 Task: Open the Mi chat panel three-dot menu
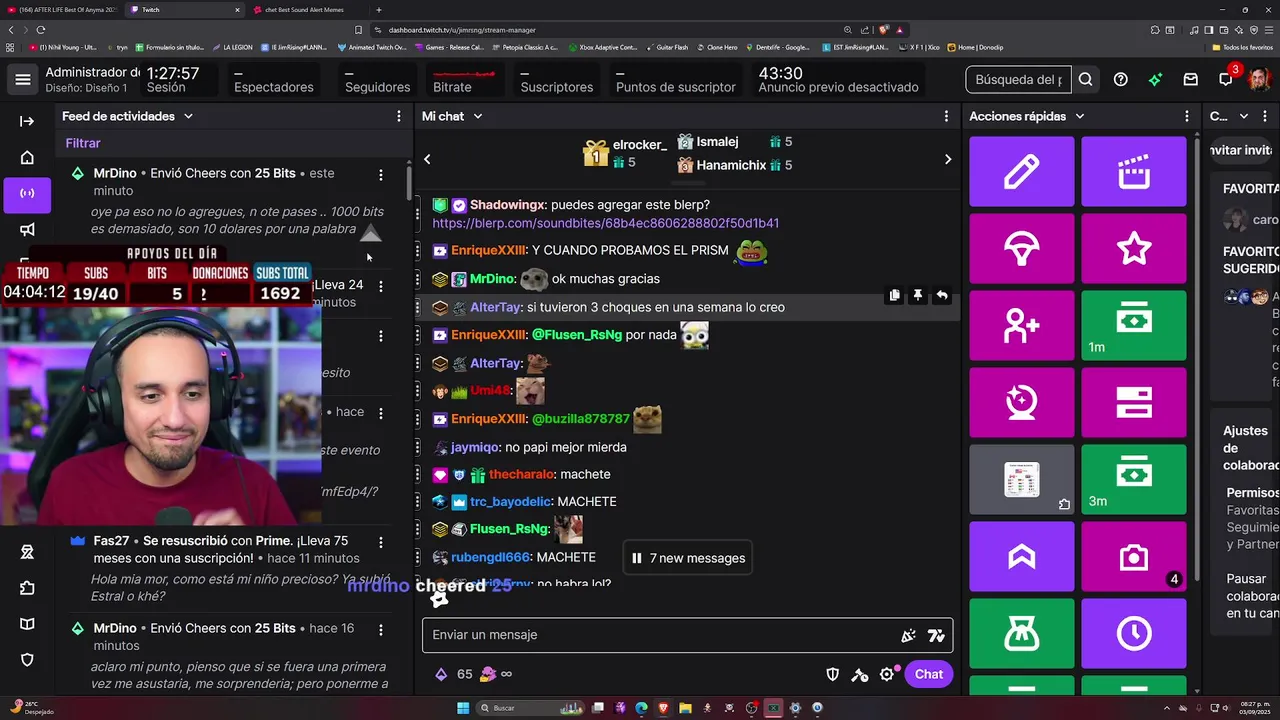tap(946, 117)
